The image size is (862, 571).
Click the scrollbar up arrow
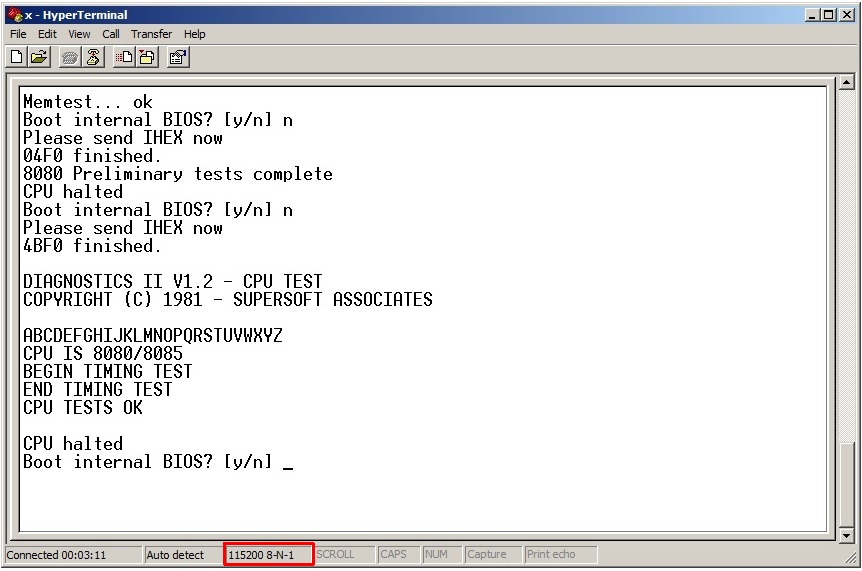coord(847,83)
